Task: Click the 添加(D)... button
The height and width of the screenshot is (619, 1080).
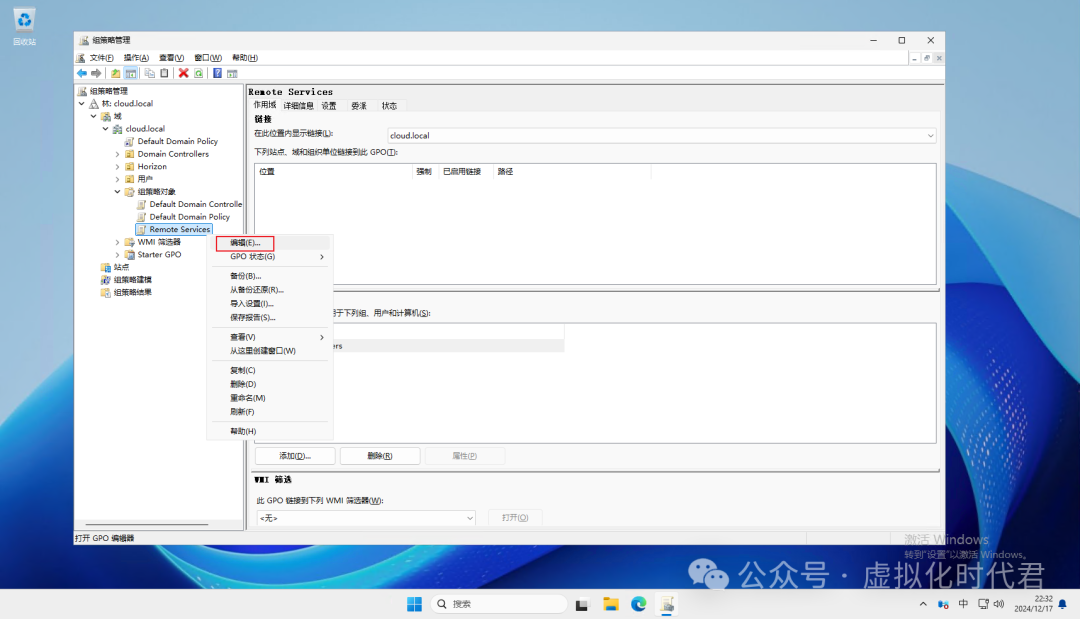Action: tap(294, 456)
